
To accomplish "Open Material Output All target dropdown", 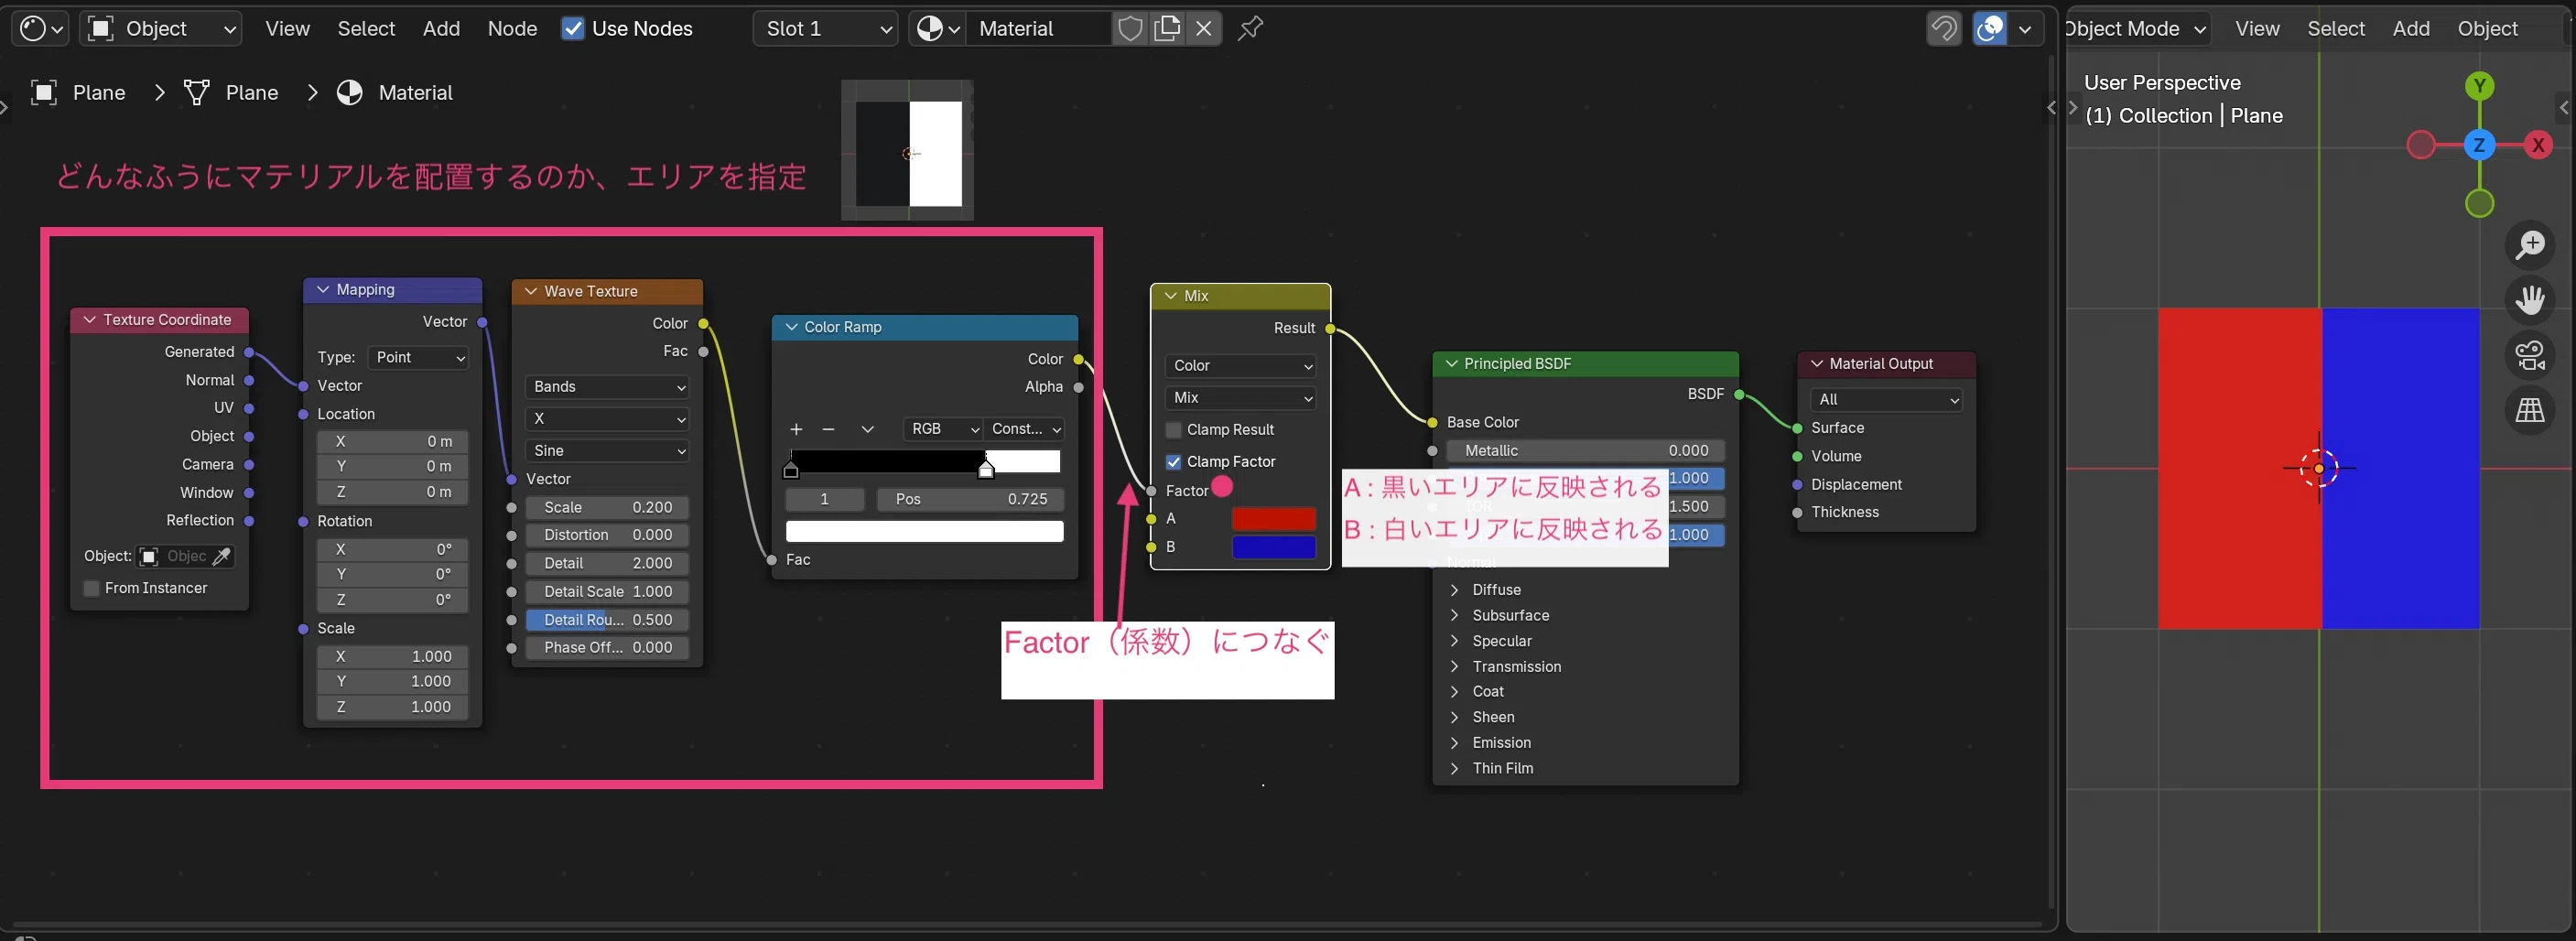I will coord(1885,399).
